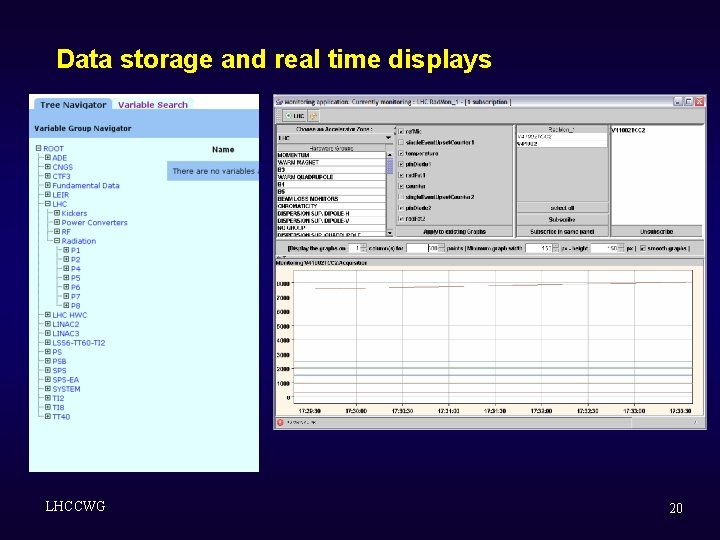Open the Power Converters tree link
The width and height of the screenshot is (720, 540).
[95, 222]
